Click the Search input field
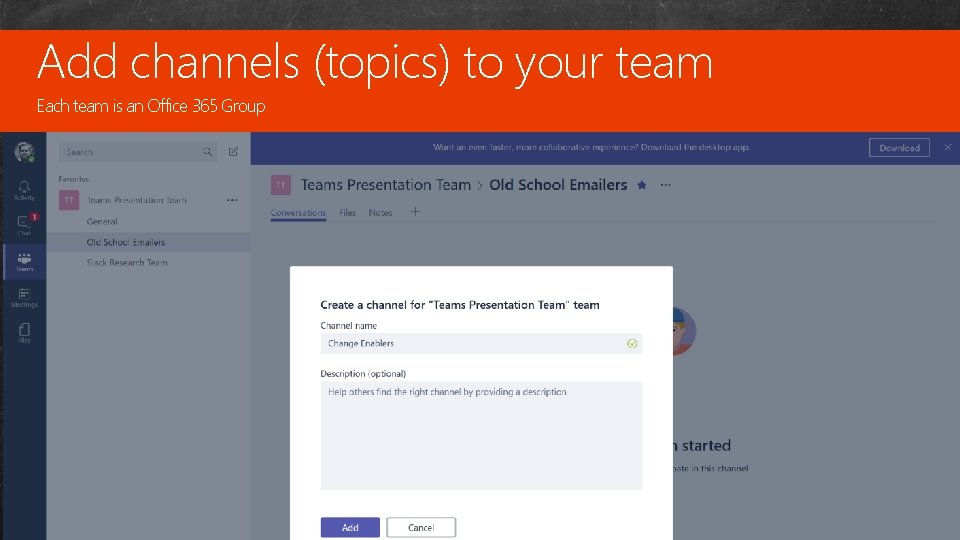The width and height of the screenshot is (960, 540). point(138,152)
